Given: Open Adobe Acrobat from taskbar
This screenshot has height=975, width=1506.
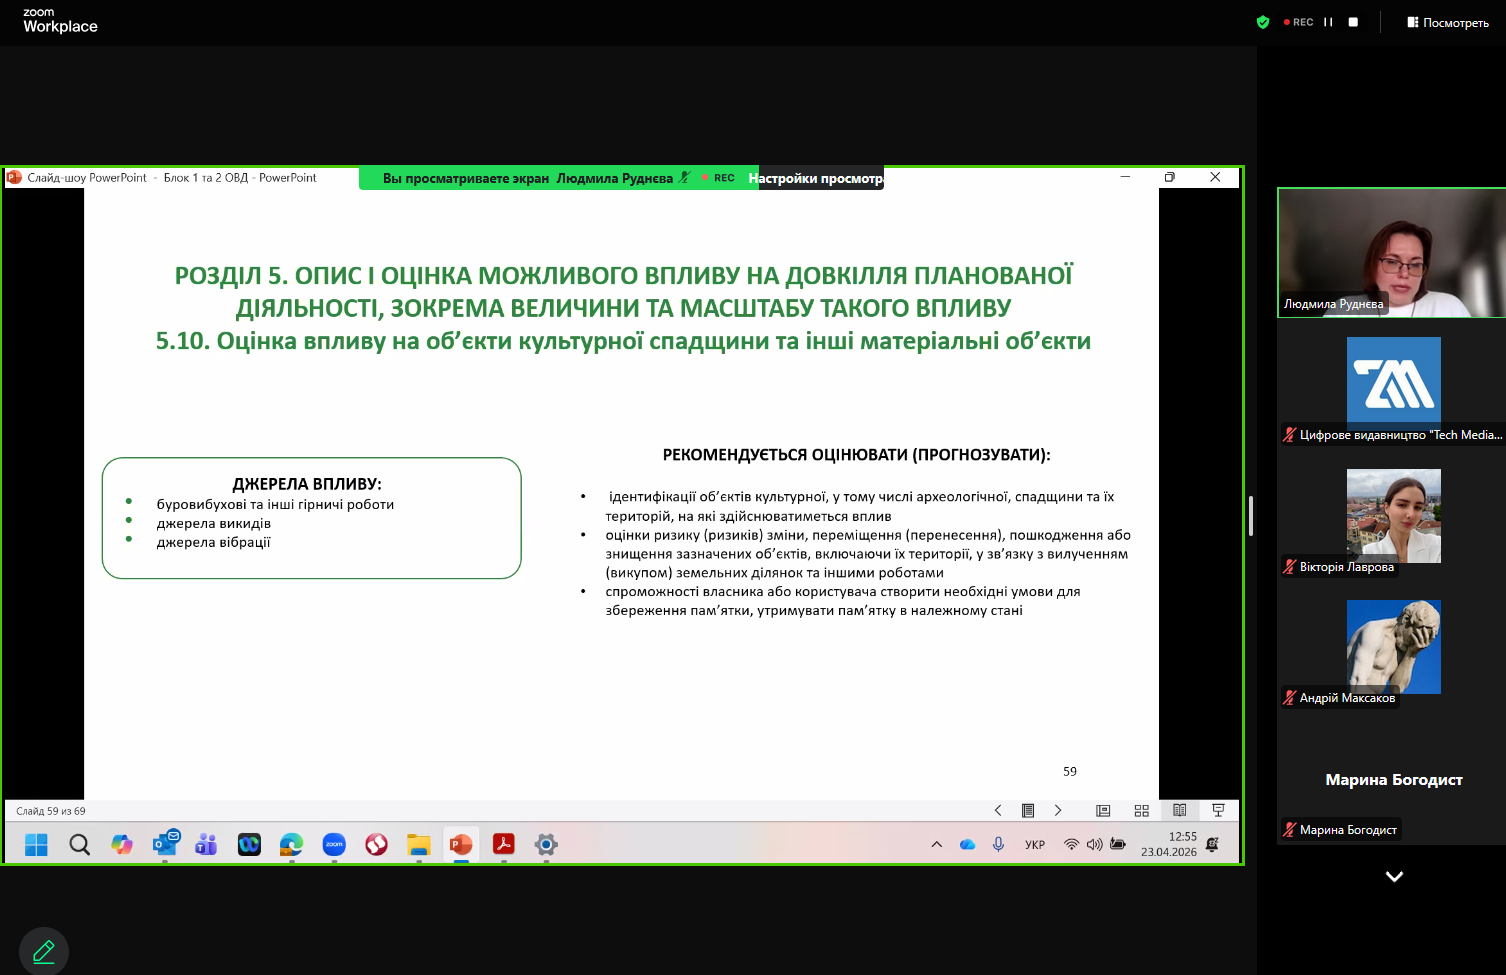Looking at the screenshot, I should pyautogui.click(x=503, y=845).
